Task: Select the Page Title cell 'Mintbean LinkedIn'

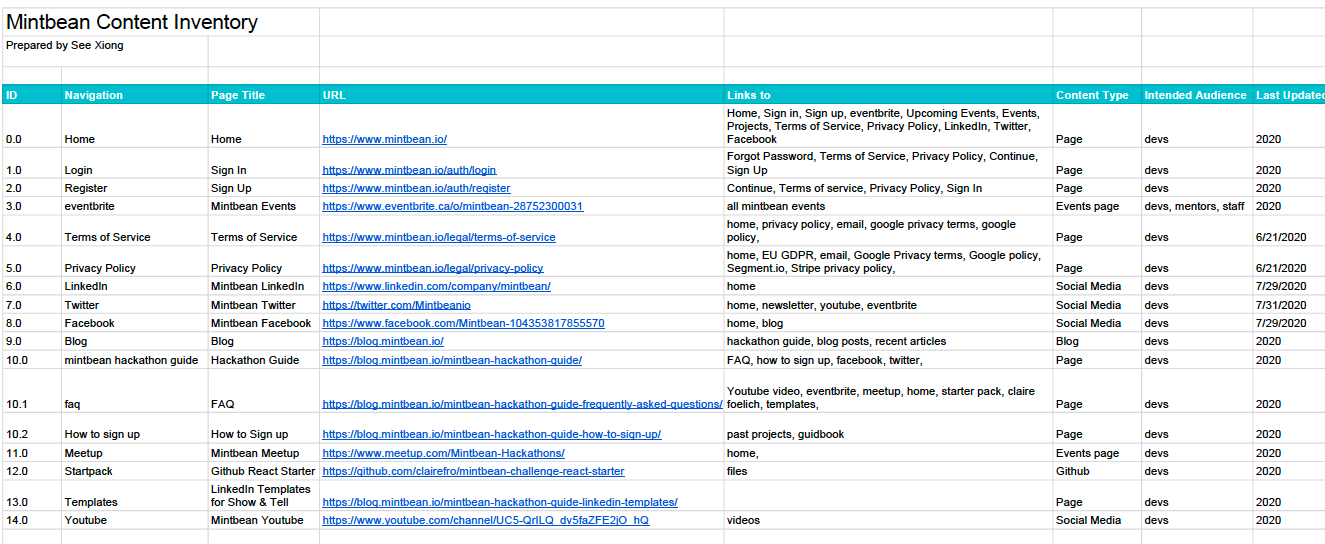Action: click(264, 286)
